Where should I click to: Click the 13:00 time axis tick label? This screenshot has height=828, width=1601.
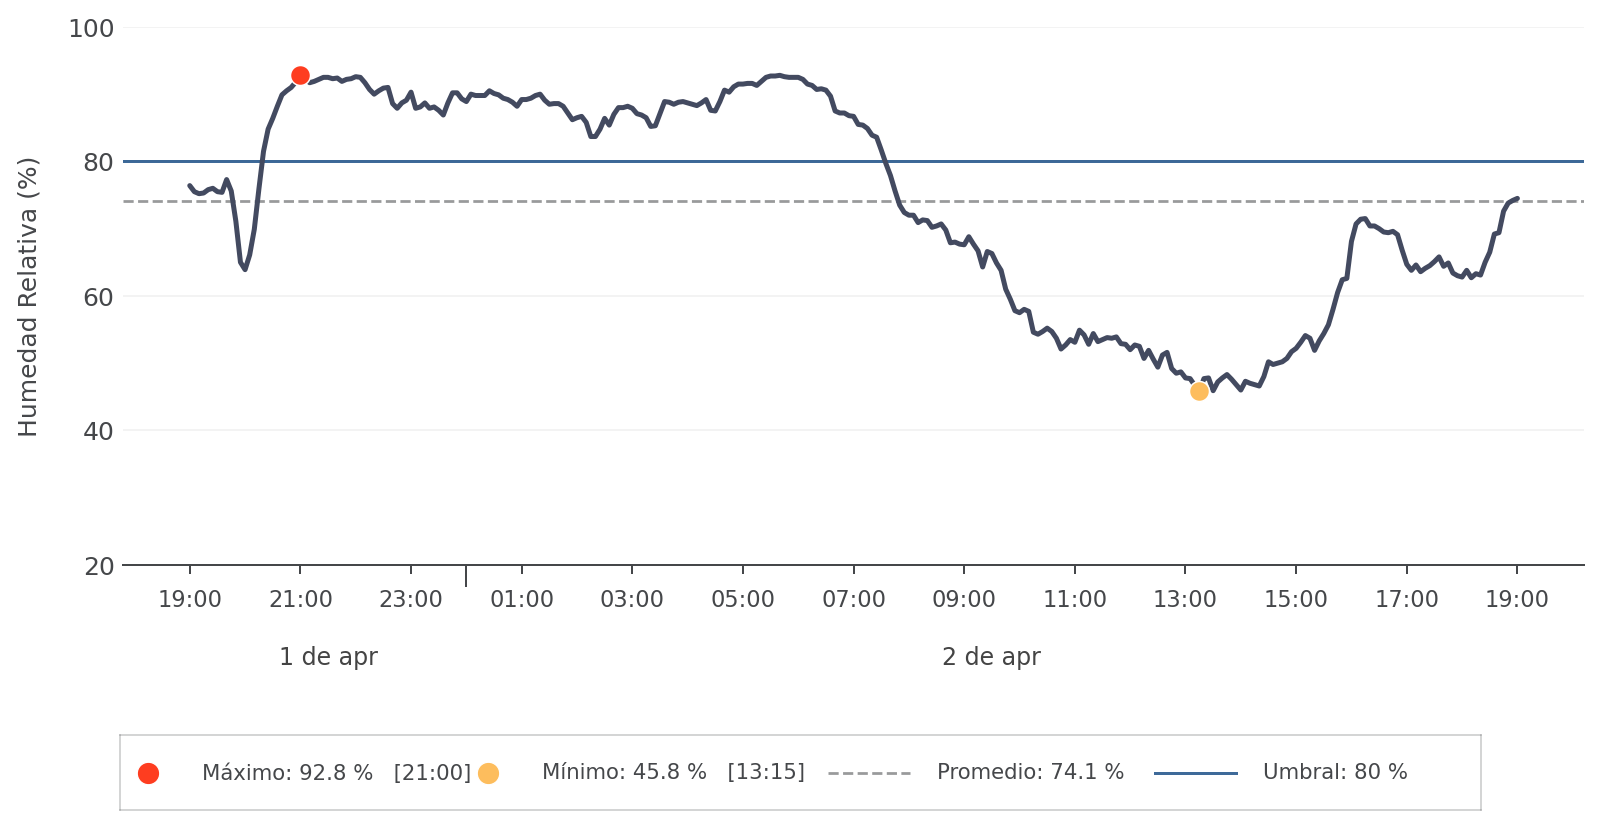click(x=1185, y=600)
